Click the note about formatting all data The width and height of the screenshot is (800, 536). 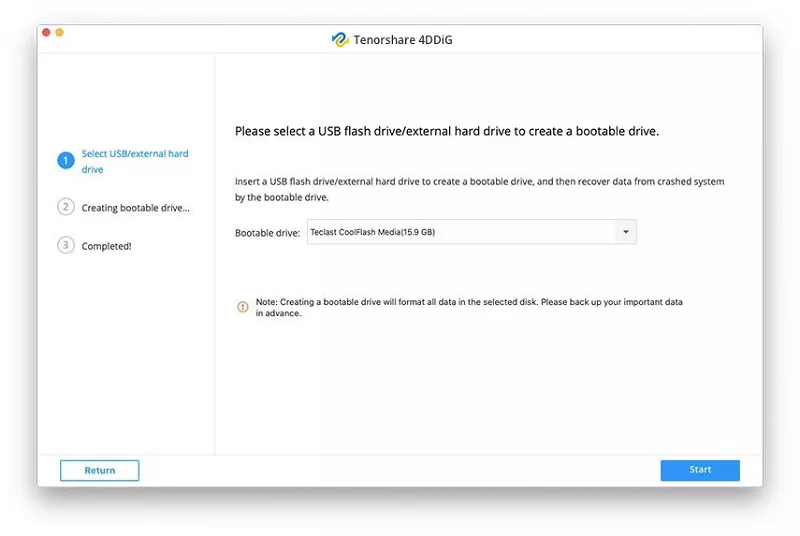coord(469,308)
